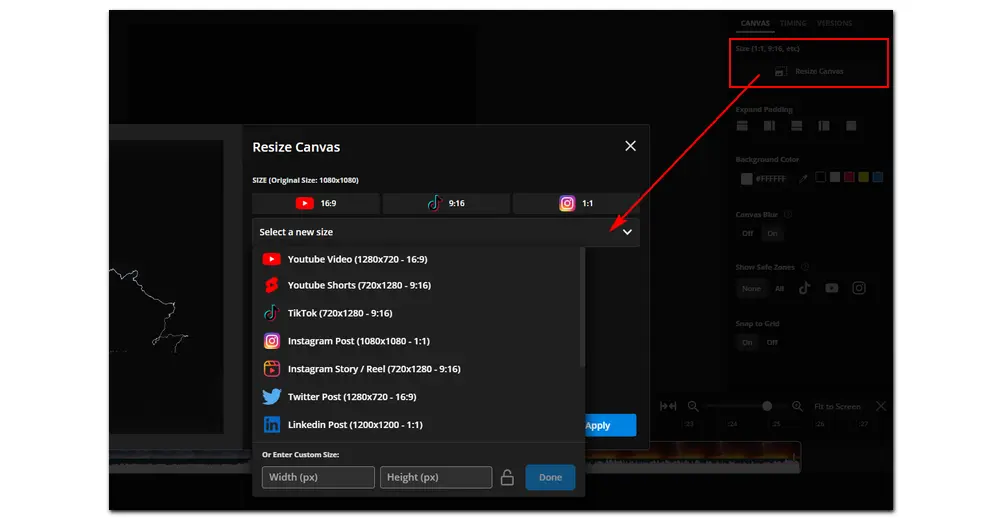
Task: Click the aspect ratio lock icon
Action: coord(507,478)
